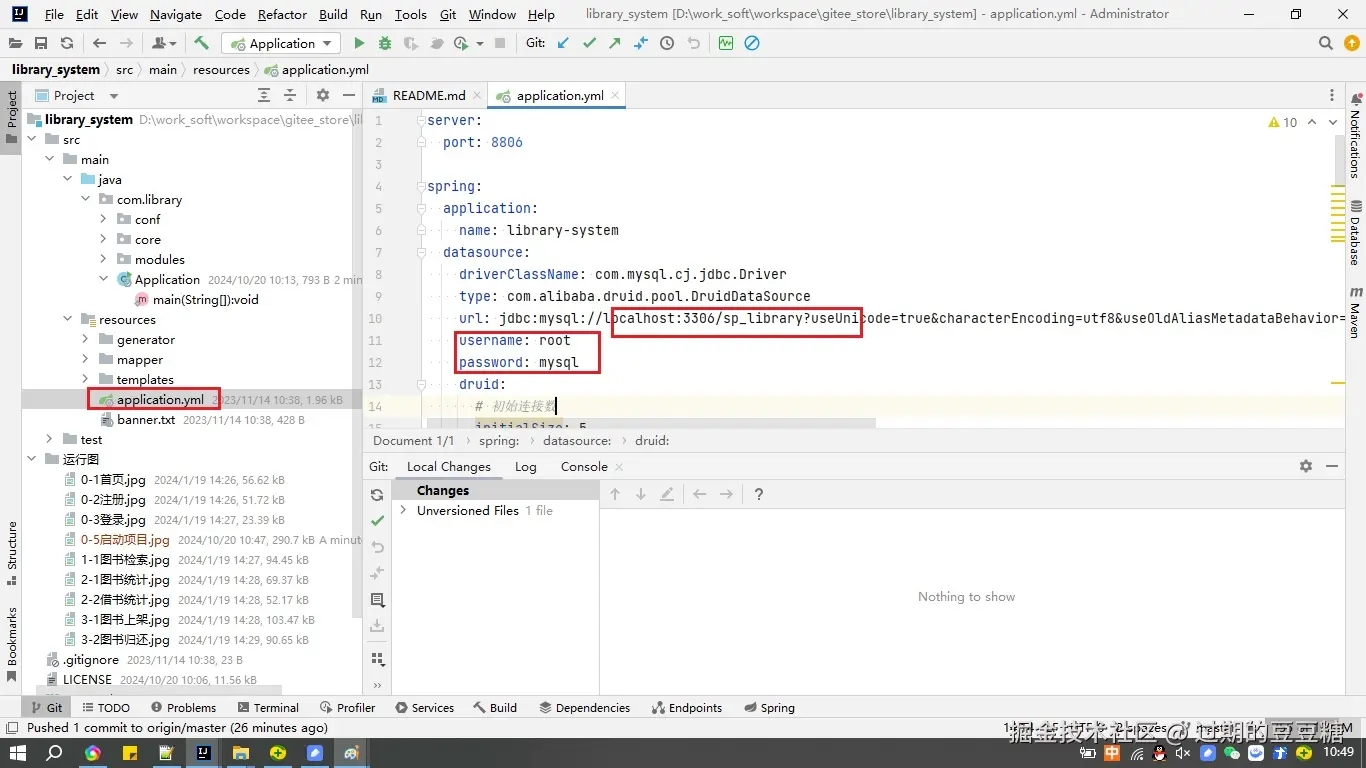Select banner.txt in project tree
The width and height of the screenshot is (1366, 768).
pos(146,419)
